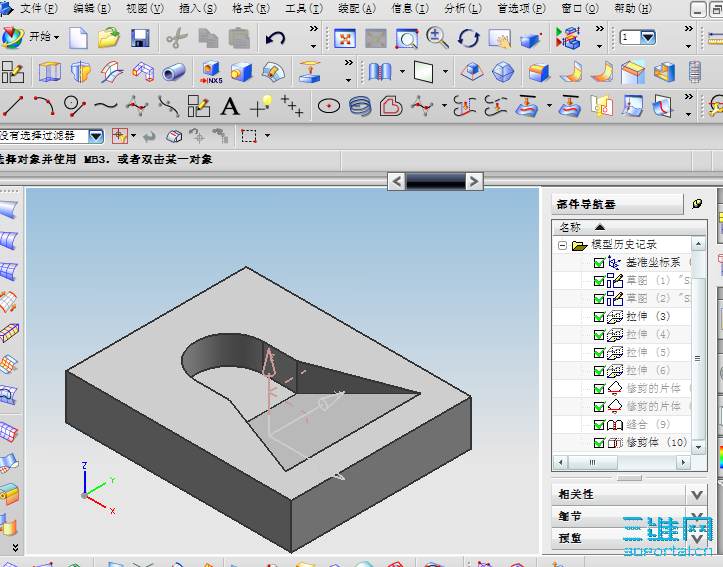723x567 pixels.
Task: Open the 视图(V) menu
Action: 145,8
